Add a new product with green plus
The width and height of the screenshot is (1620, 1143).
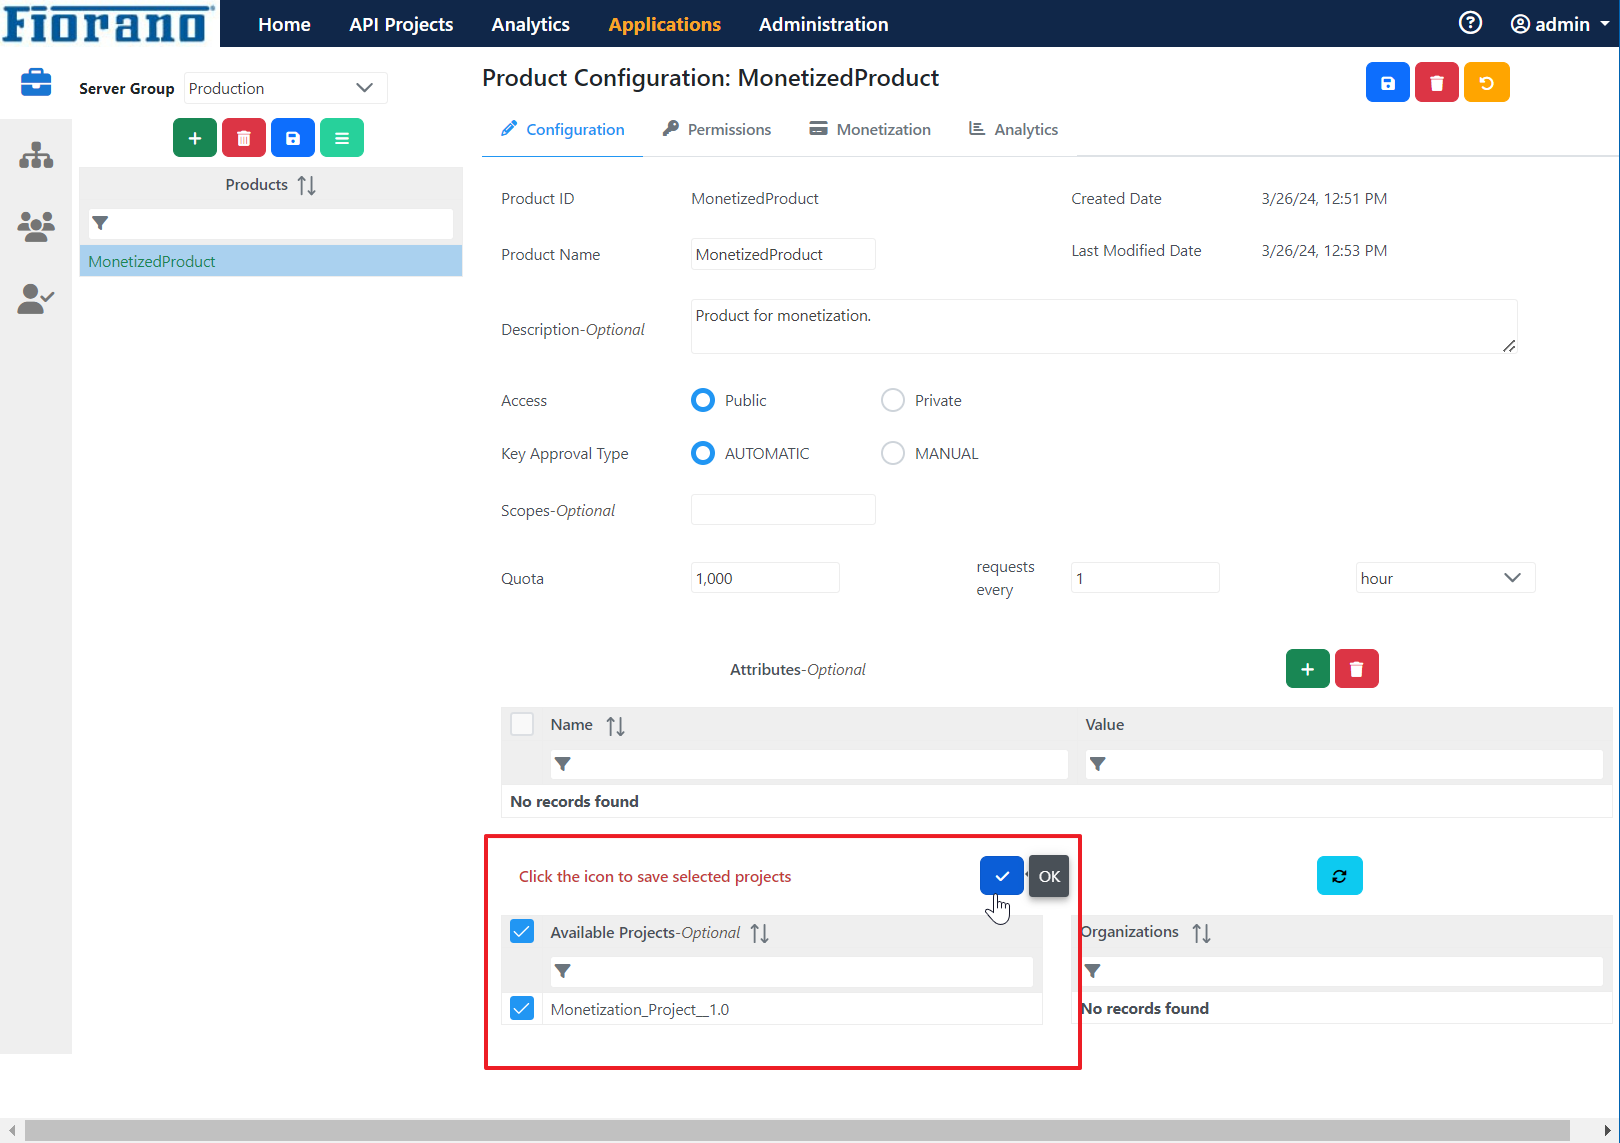click(x=195, y=138)
